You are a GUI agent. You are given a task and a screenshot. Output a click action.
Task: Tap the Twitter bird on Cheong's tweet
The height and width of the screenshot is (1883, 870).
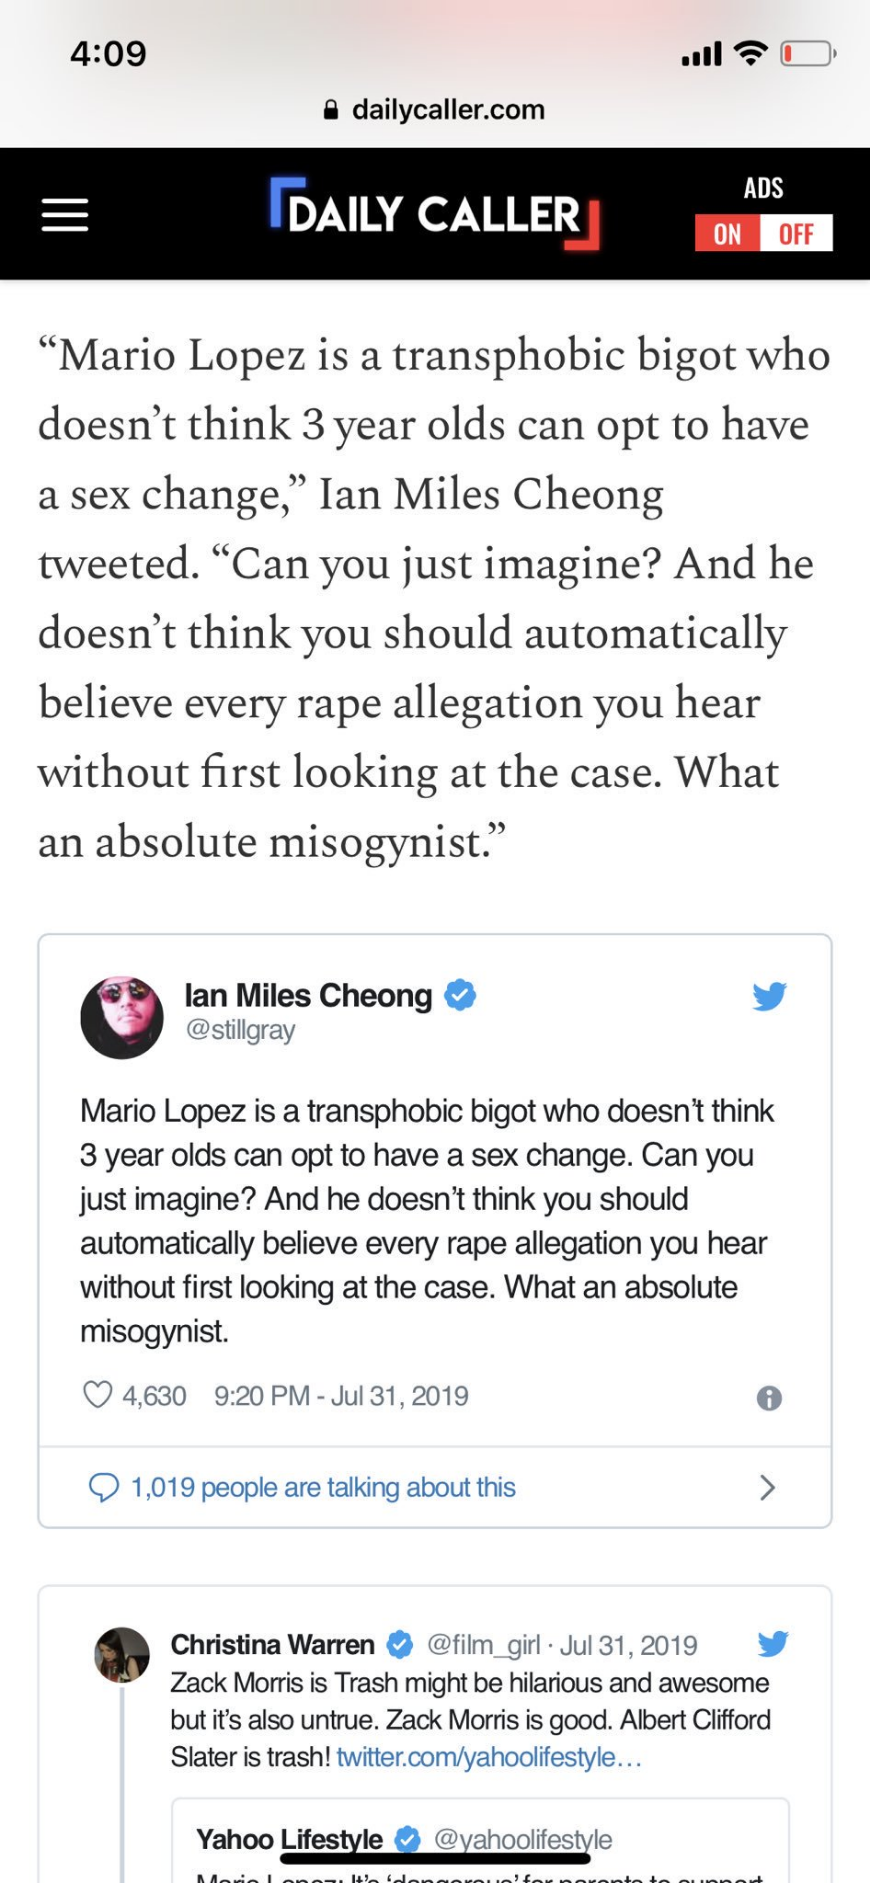click(x=769, y=996)
